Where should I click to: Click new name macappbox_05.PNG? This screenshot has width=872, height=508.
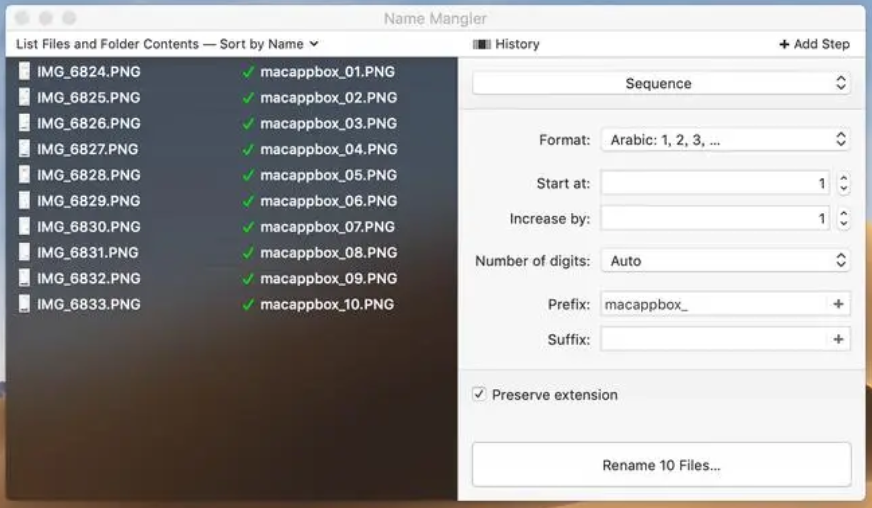[329, 175]
